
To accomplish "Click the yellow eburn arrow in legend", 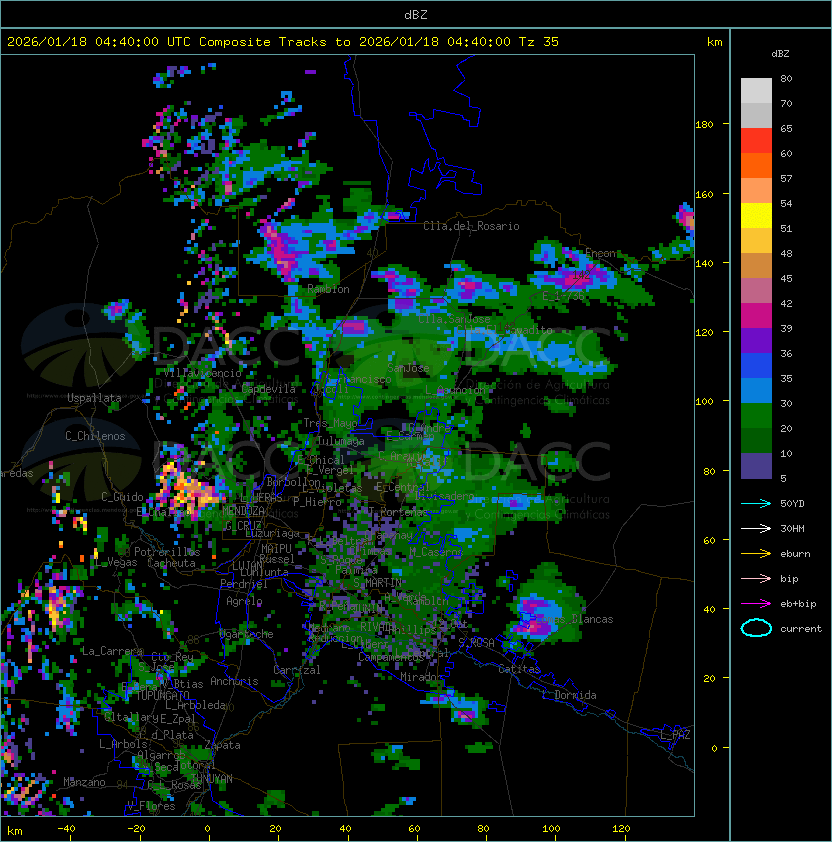I will pyautogui.click(x=756, y=554).
